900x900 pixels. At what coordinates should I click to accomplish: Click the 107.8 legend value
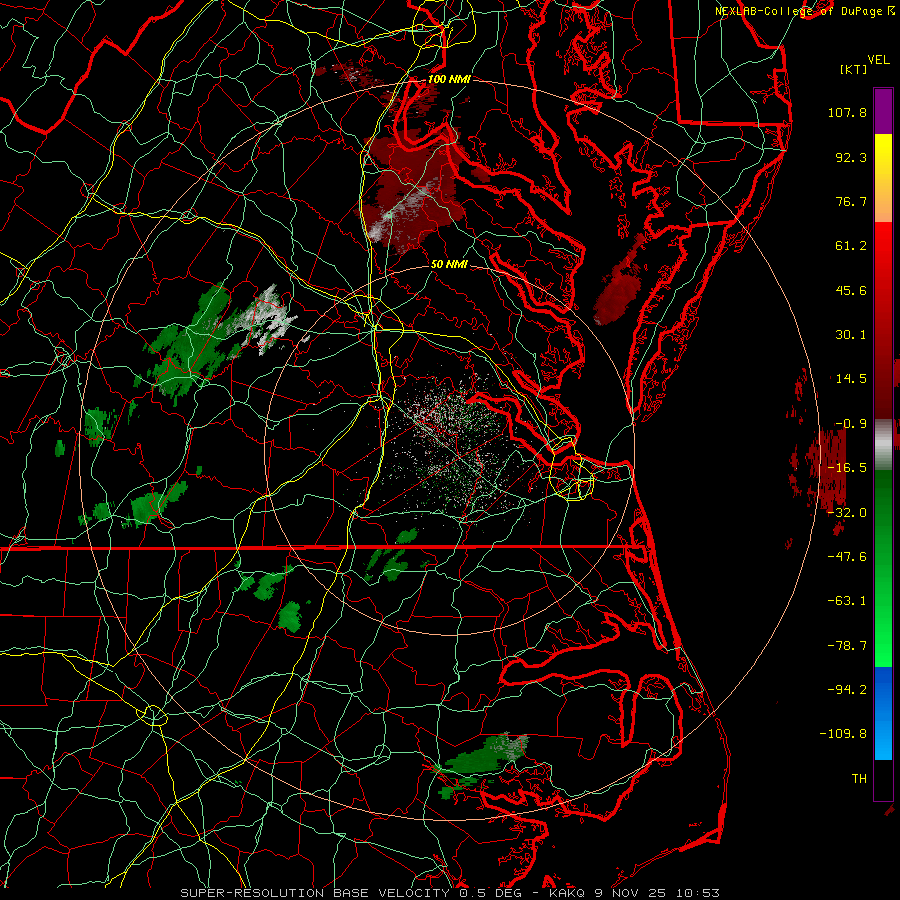pyautogui.click(x=847, y=112)
